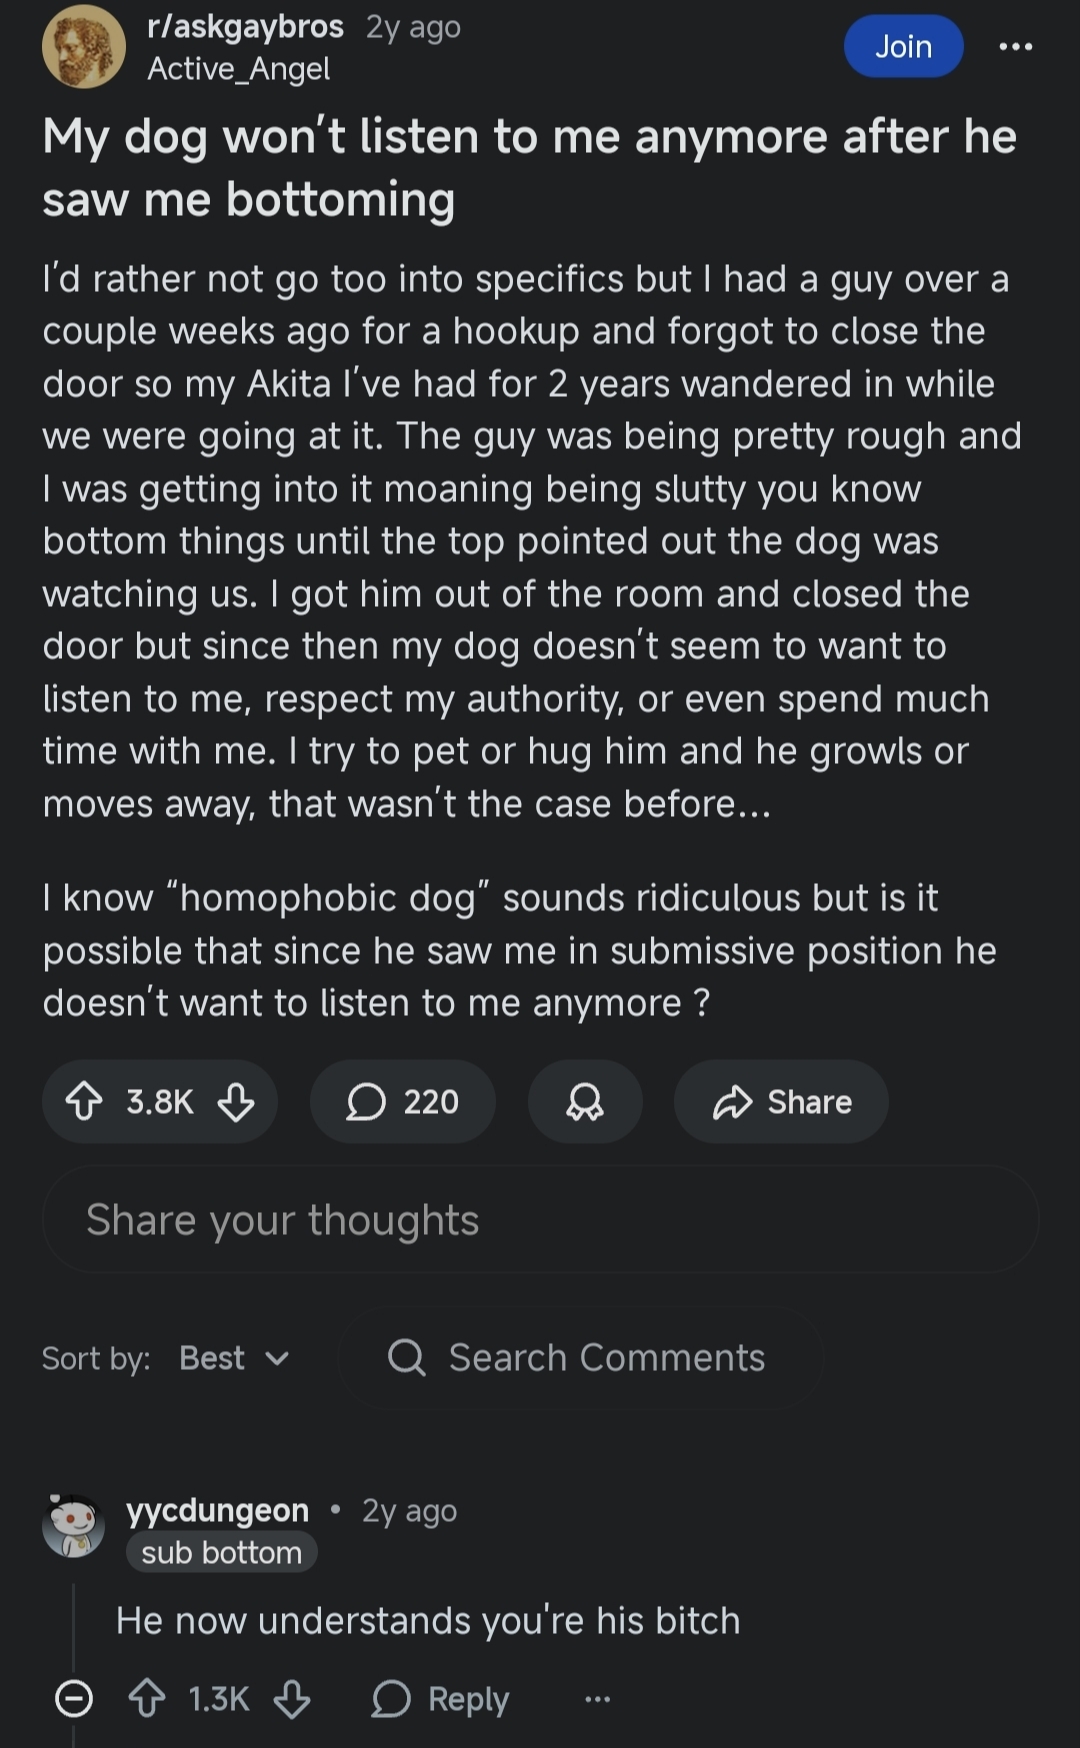Upvote yycdungeon's comment
The height and width of the screenshot is (1748, 1080).
147,1699
